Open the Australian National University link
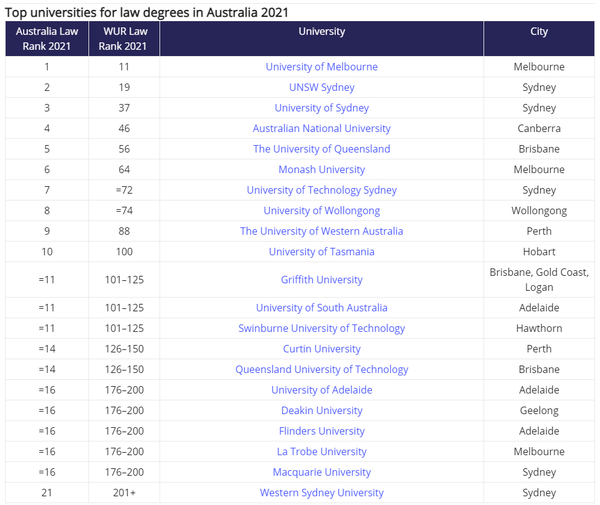600x505 pixels. (321, 128)
